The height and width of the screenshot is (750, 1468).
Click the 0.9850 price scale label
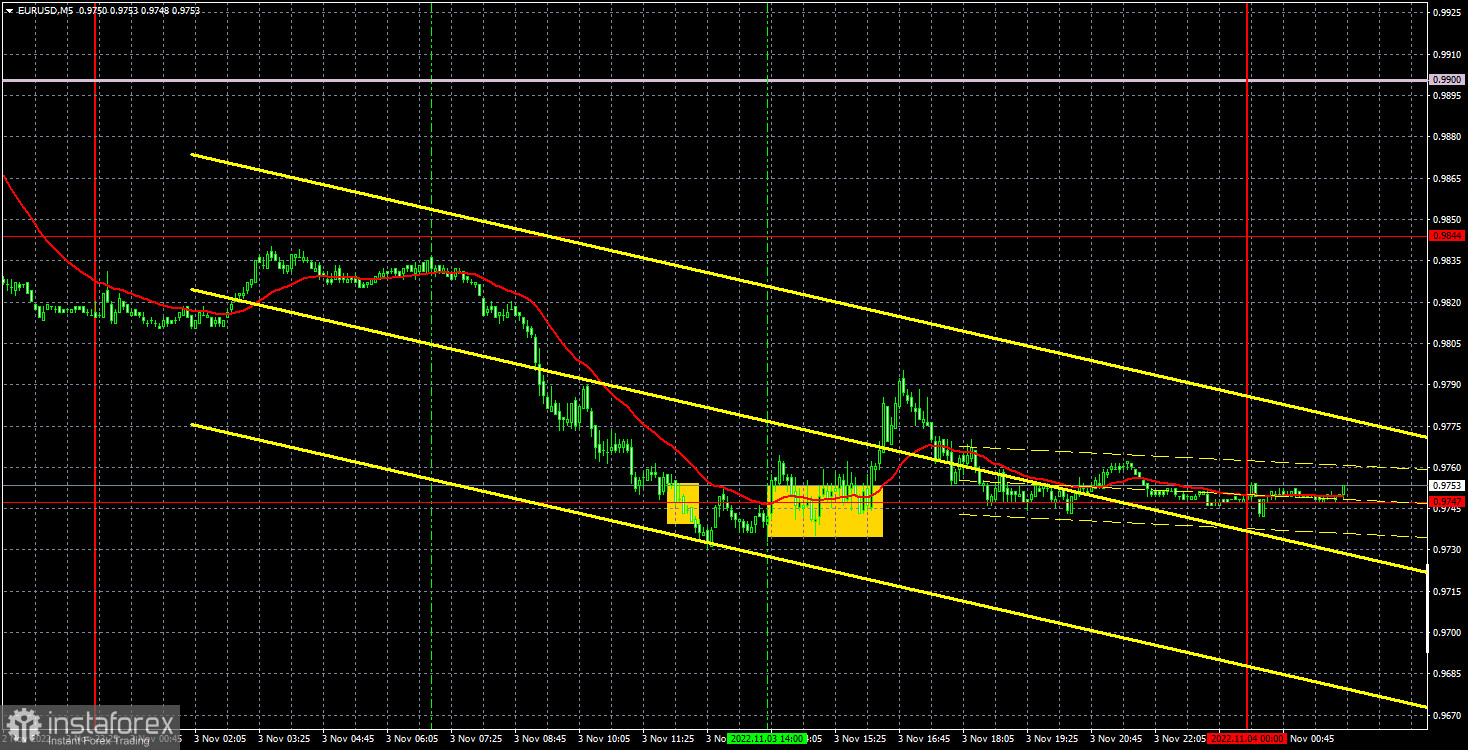tap(1447, 219)
